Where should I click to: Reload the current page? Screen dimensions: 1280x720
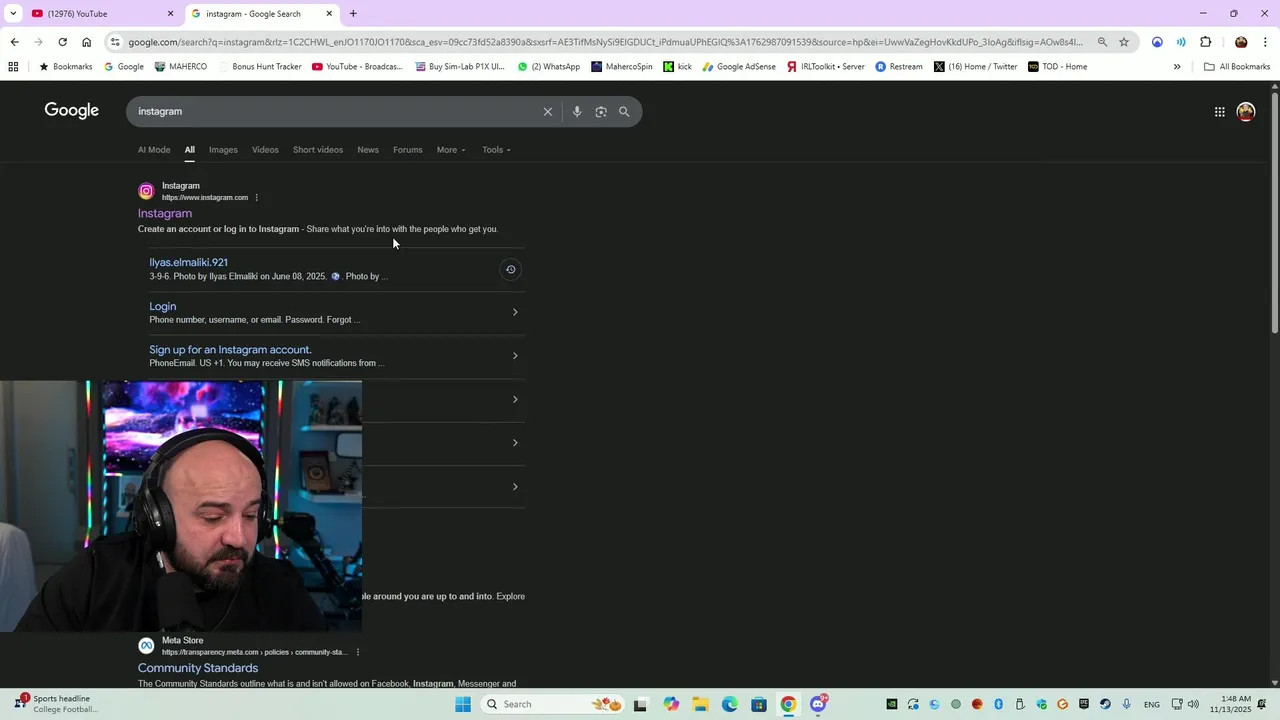(x=62, y=42)
